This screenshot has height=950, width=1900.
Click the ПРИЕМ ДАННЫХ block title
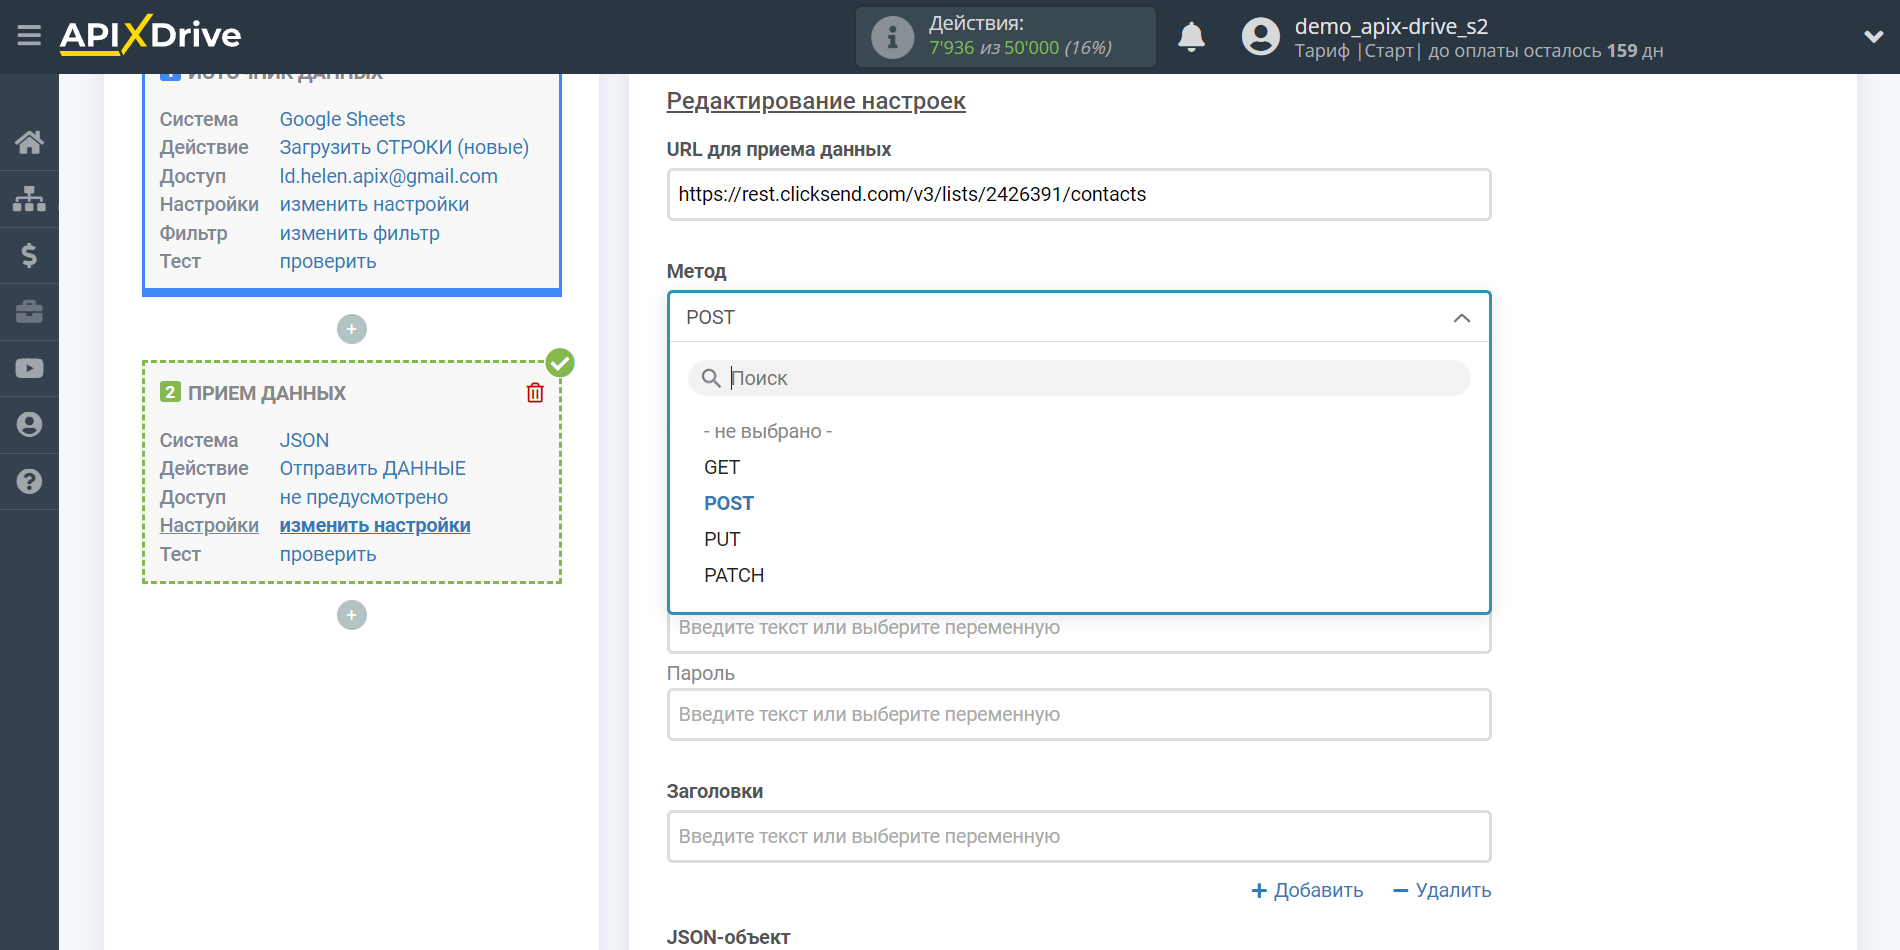[x=267, y=393]
